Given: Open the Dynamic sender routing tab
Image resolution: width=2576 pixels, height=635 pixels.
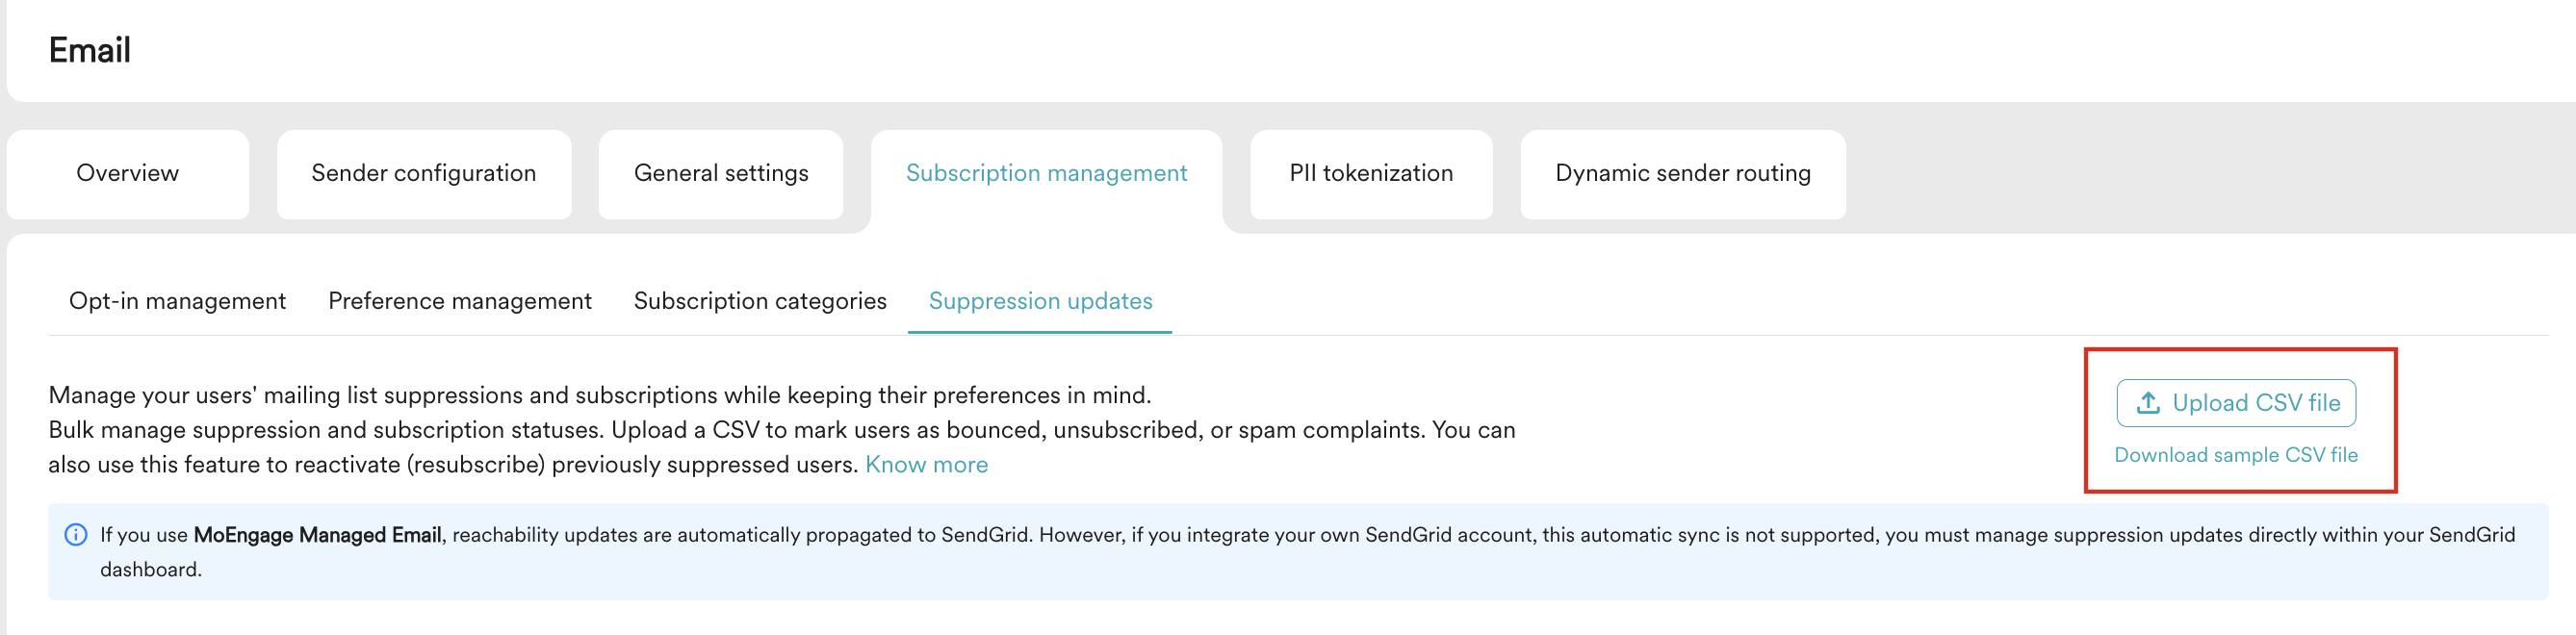Looking at the screenshot, I should tap(1682, 173).
